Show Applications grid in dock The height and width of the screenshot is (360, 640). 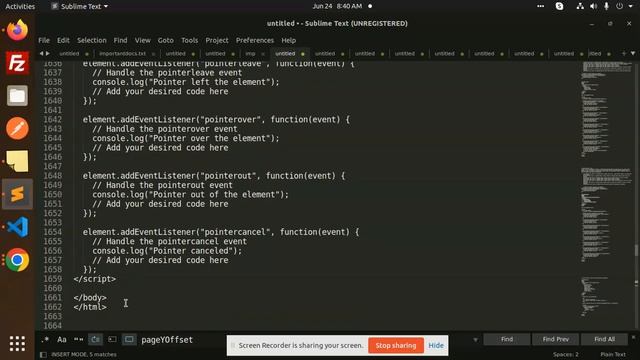point(17,344)
